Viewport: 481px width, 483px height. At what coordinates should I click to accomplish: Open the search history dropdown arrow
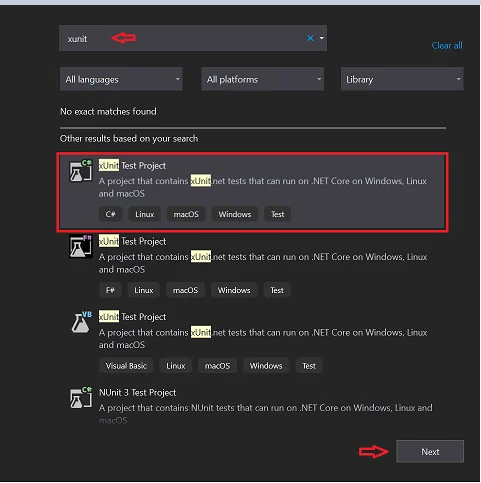pos(322,38)
